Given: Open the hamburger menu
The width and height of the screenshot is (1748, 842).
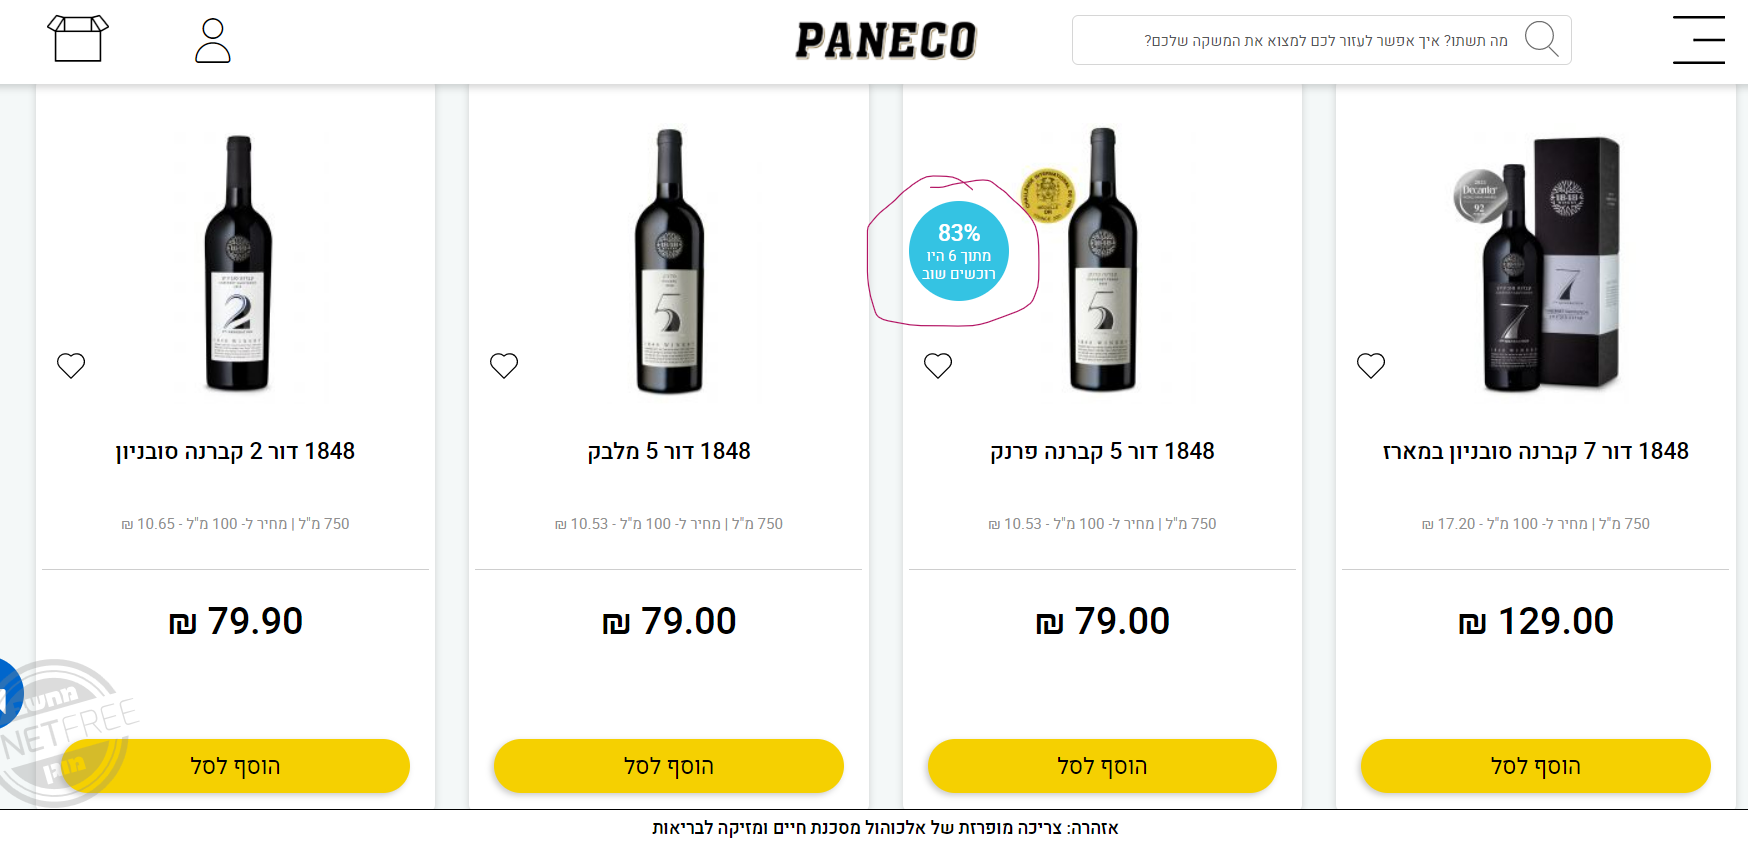Looking at the screenshot, I should click(x=1698, y=40).
